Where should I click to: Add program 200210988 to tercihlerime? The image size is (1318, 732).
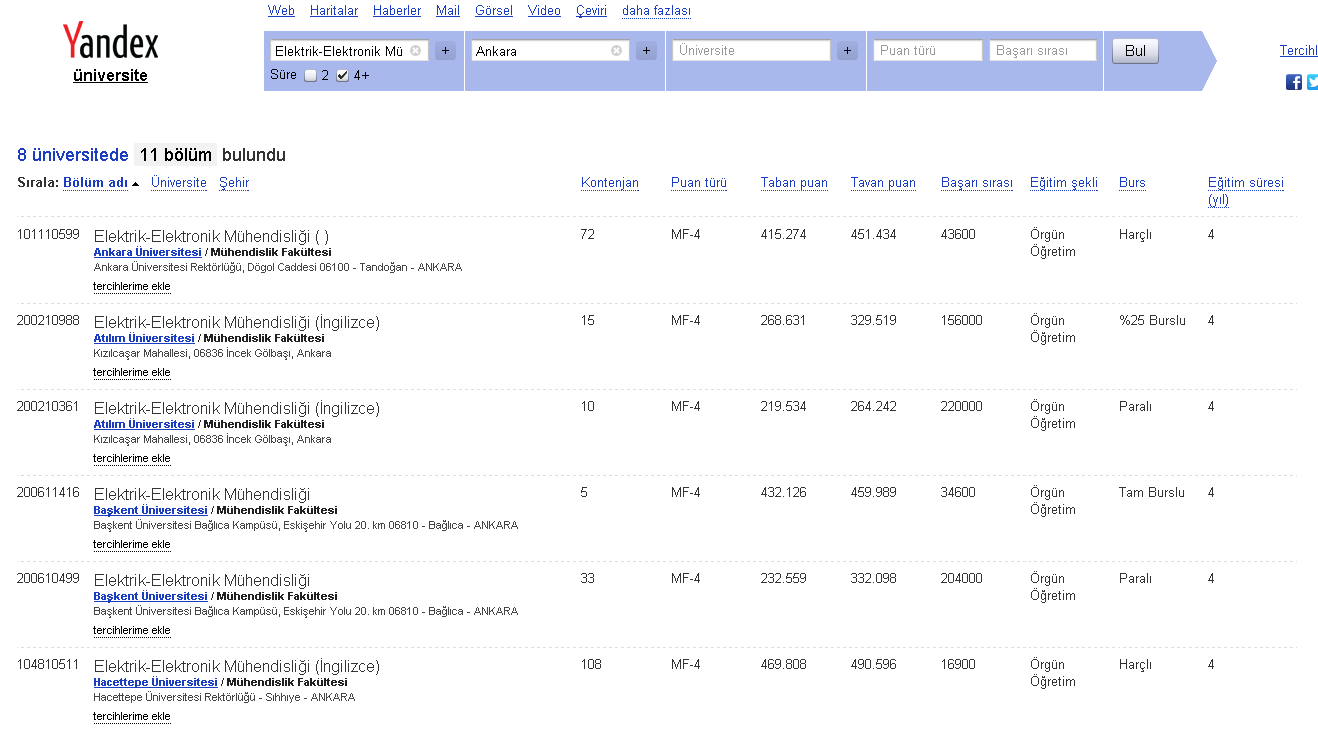click(132, 373)
